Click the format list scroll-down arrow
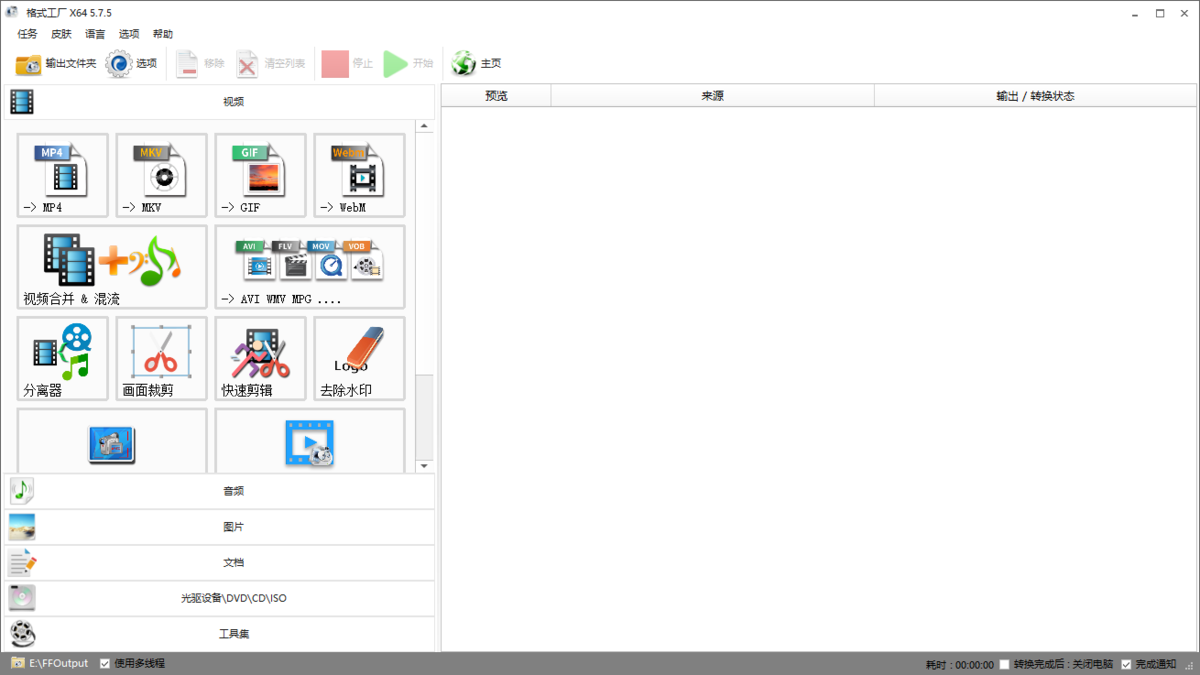Image resolution: width=1200 pixels, height=675 pixels. (x=424, y=466)
